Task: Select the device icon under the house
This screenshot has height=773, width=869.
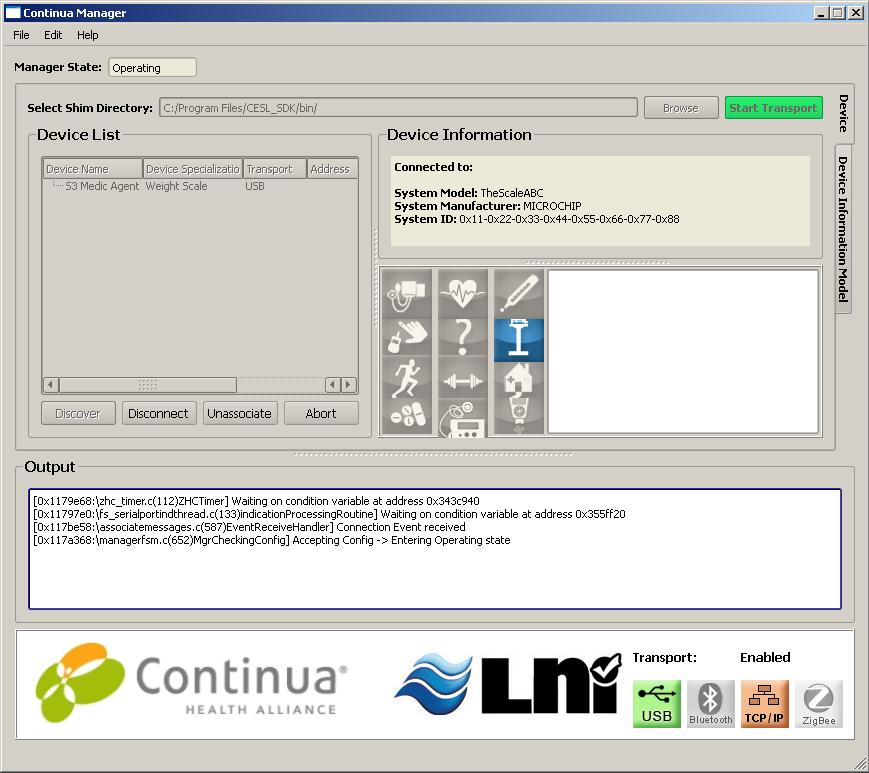Action: pos(519,414)
